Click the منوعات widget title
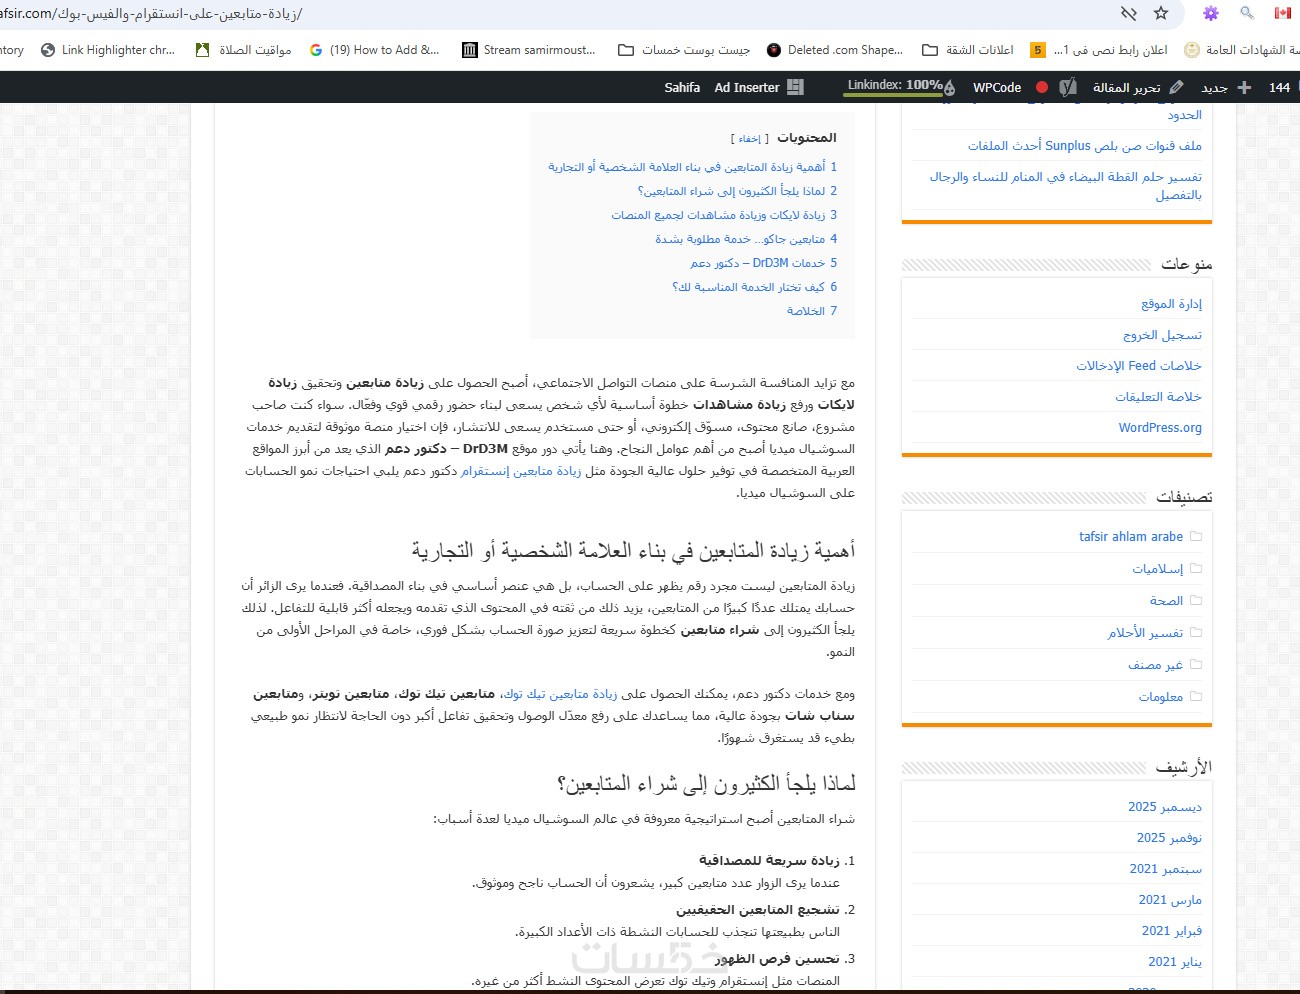This screenshot has height=994, width=1300. [x=1186, y=265]
